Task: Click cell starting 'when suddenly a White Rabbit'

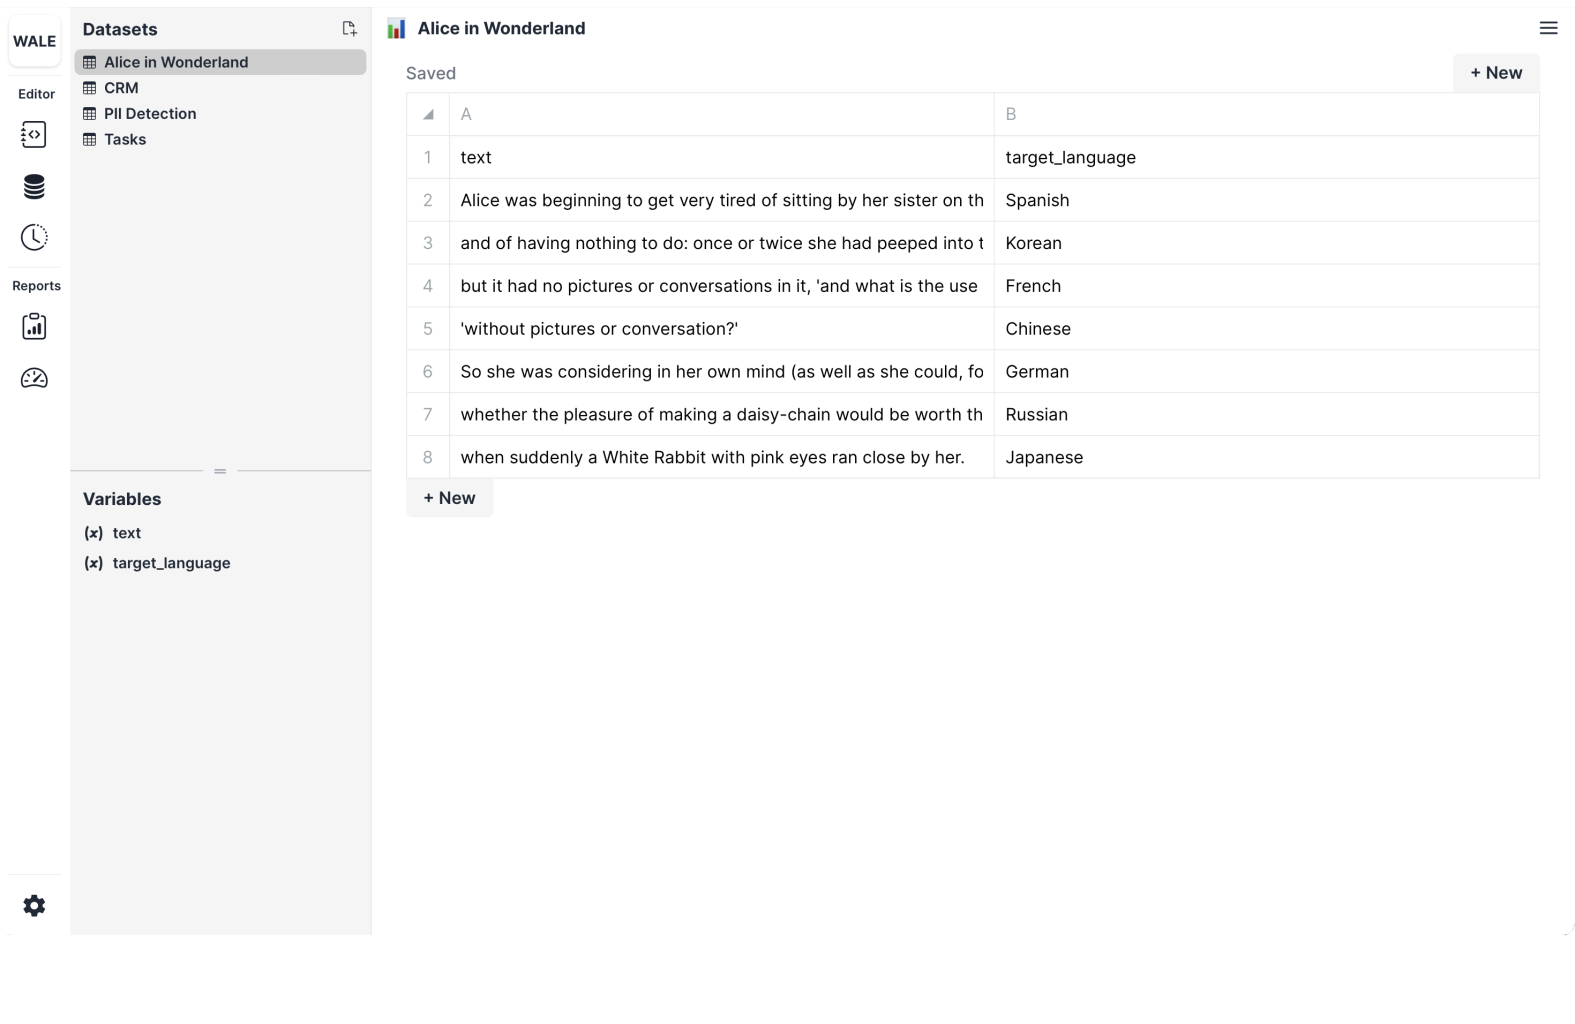Action: tap(722, 458)
